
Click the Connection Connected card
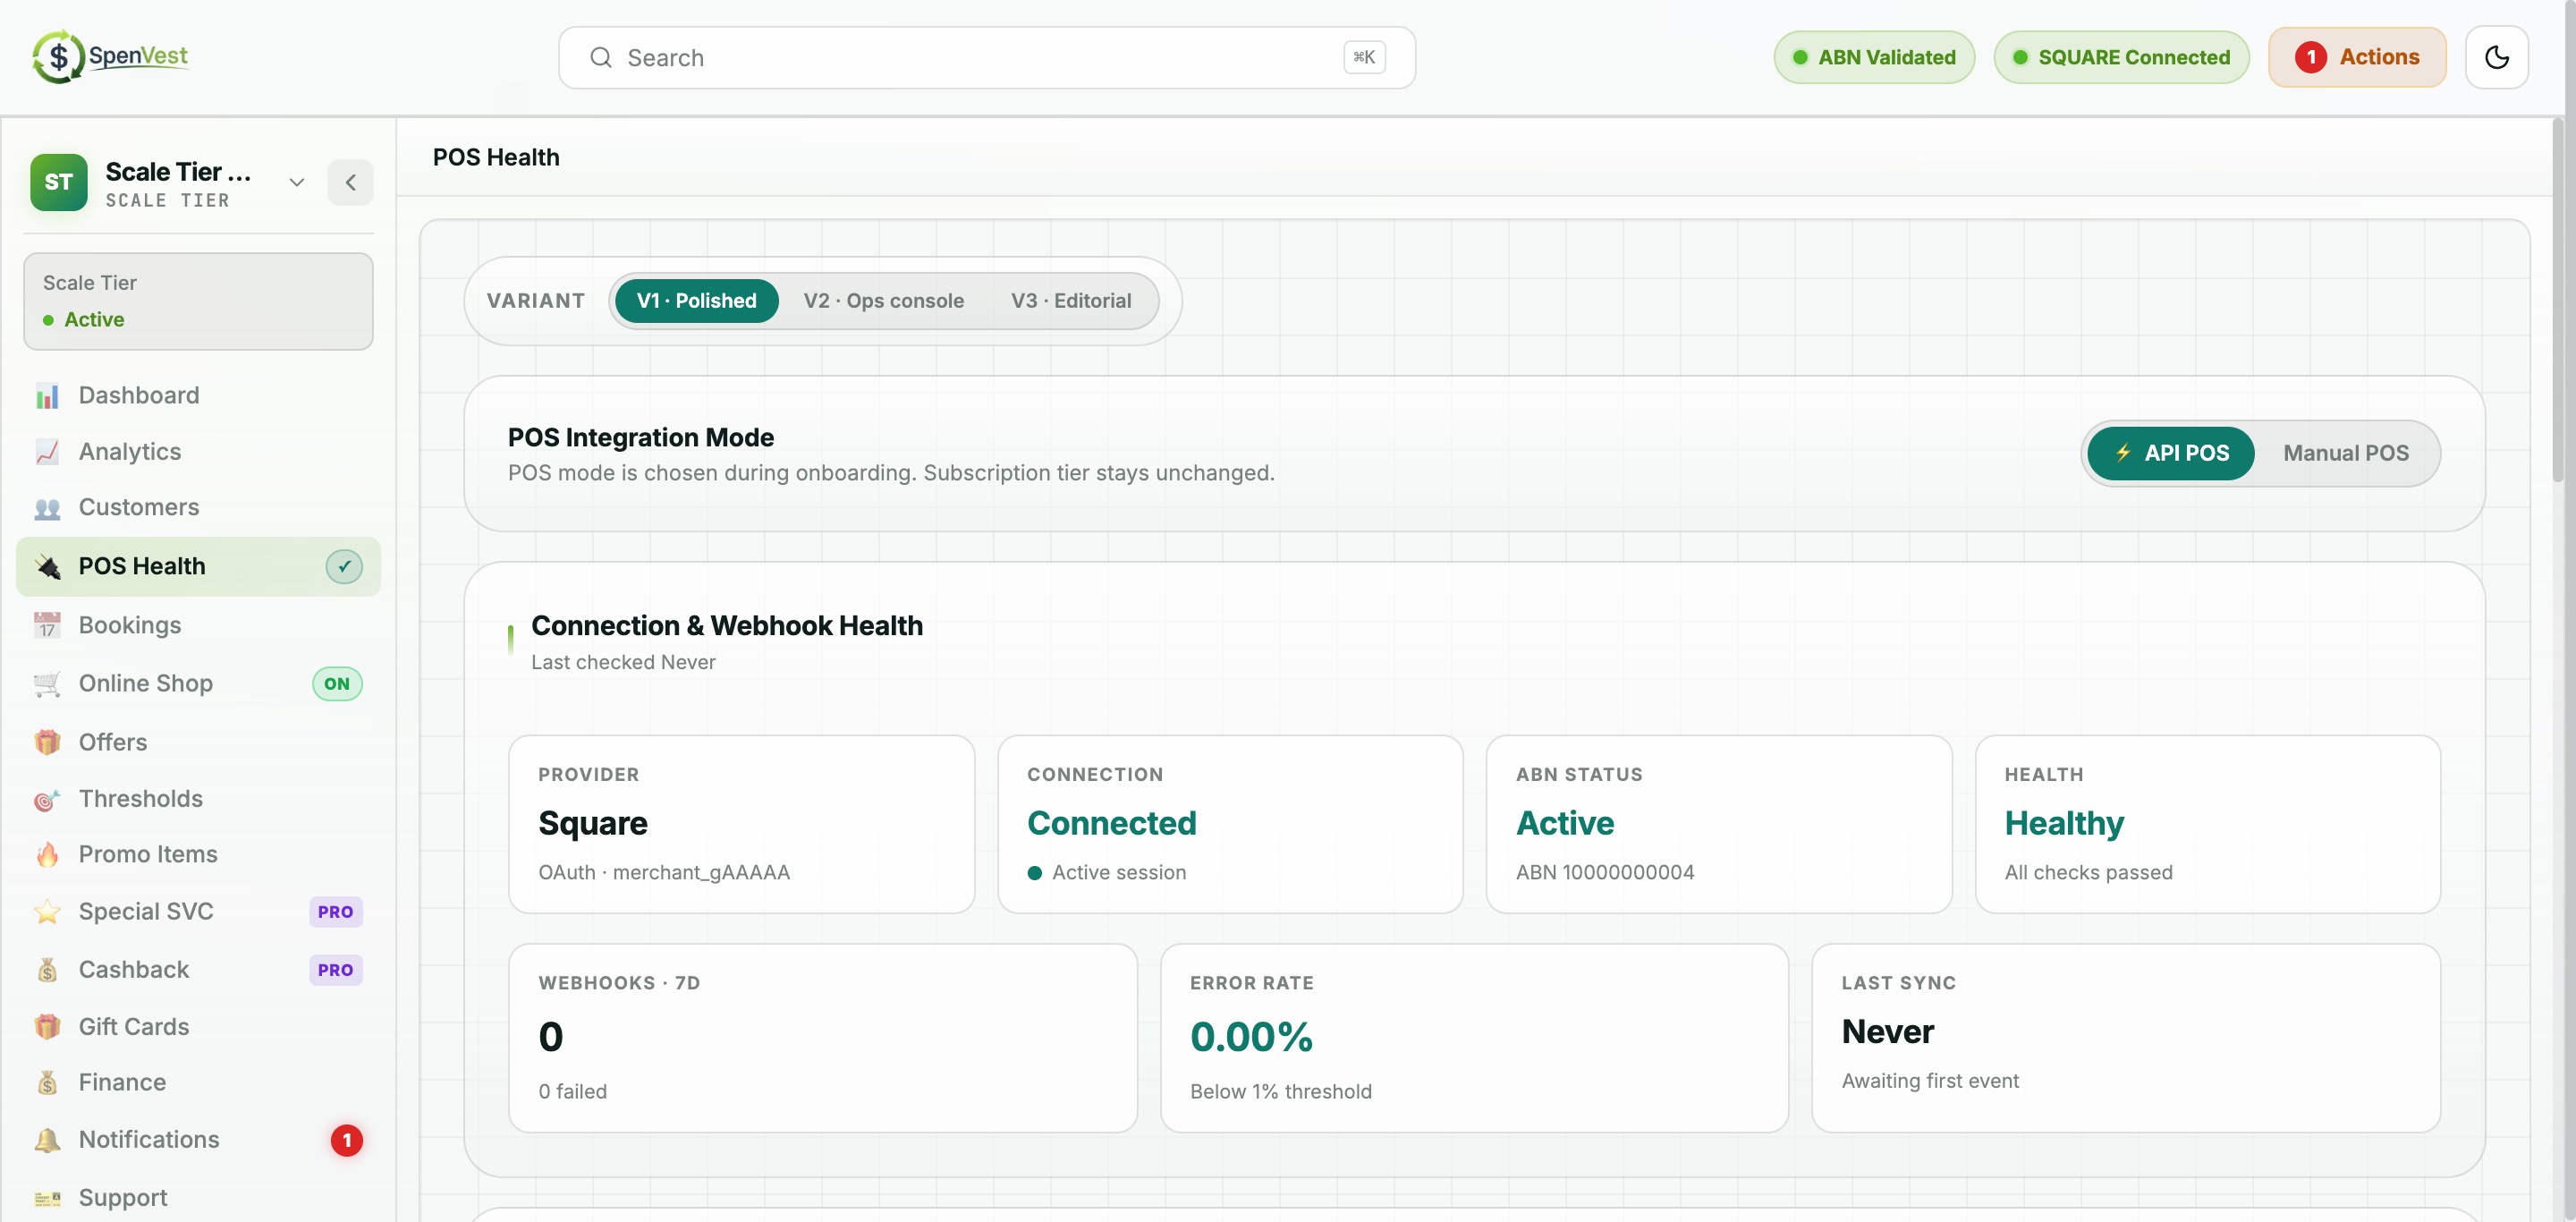tap(1230, 824)
